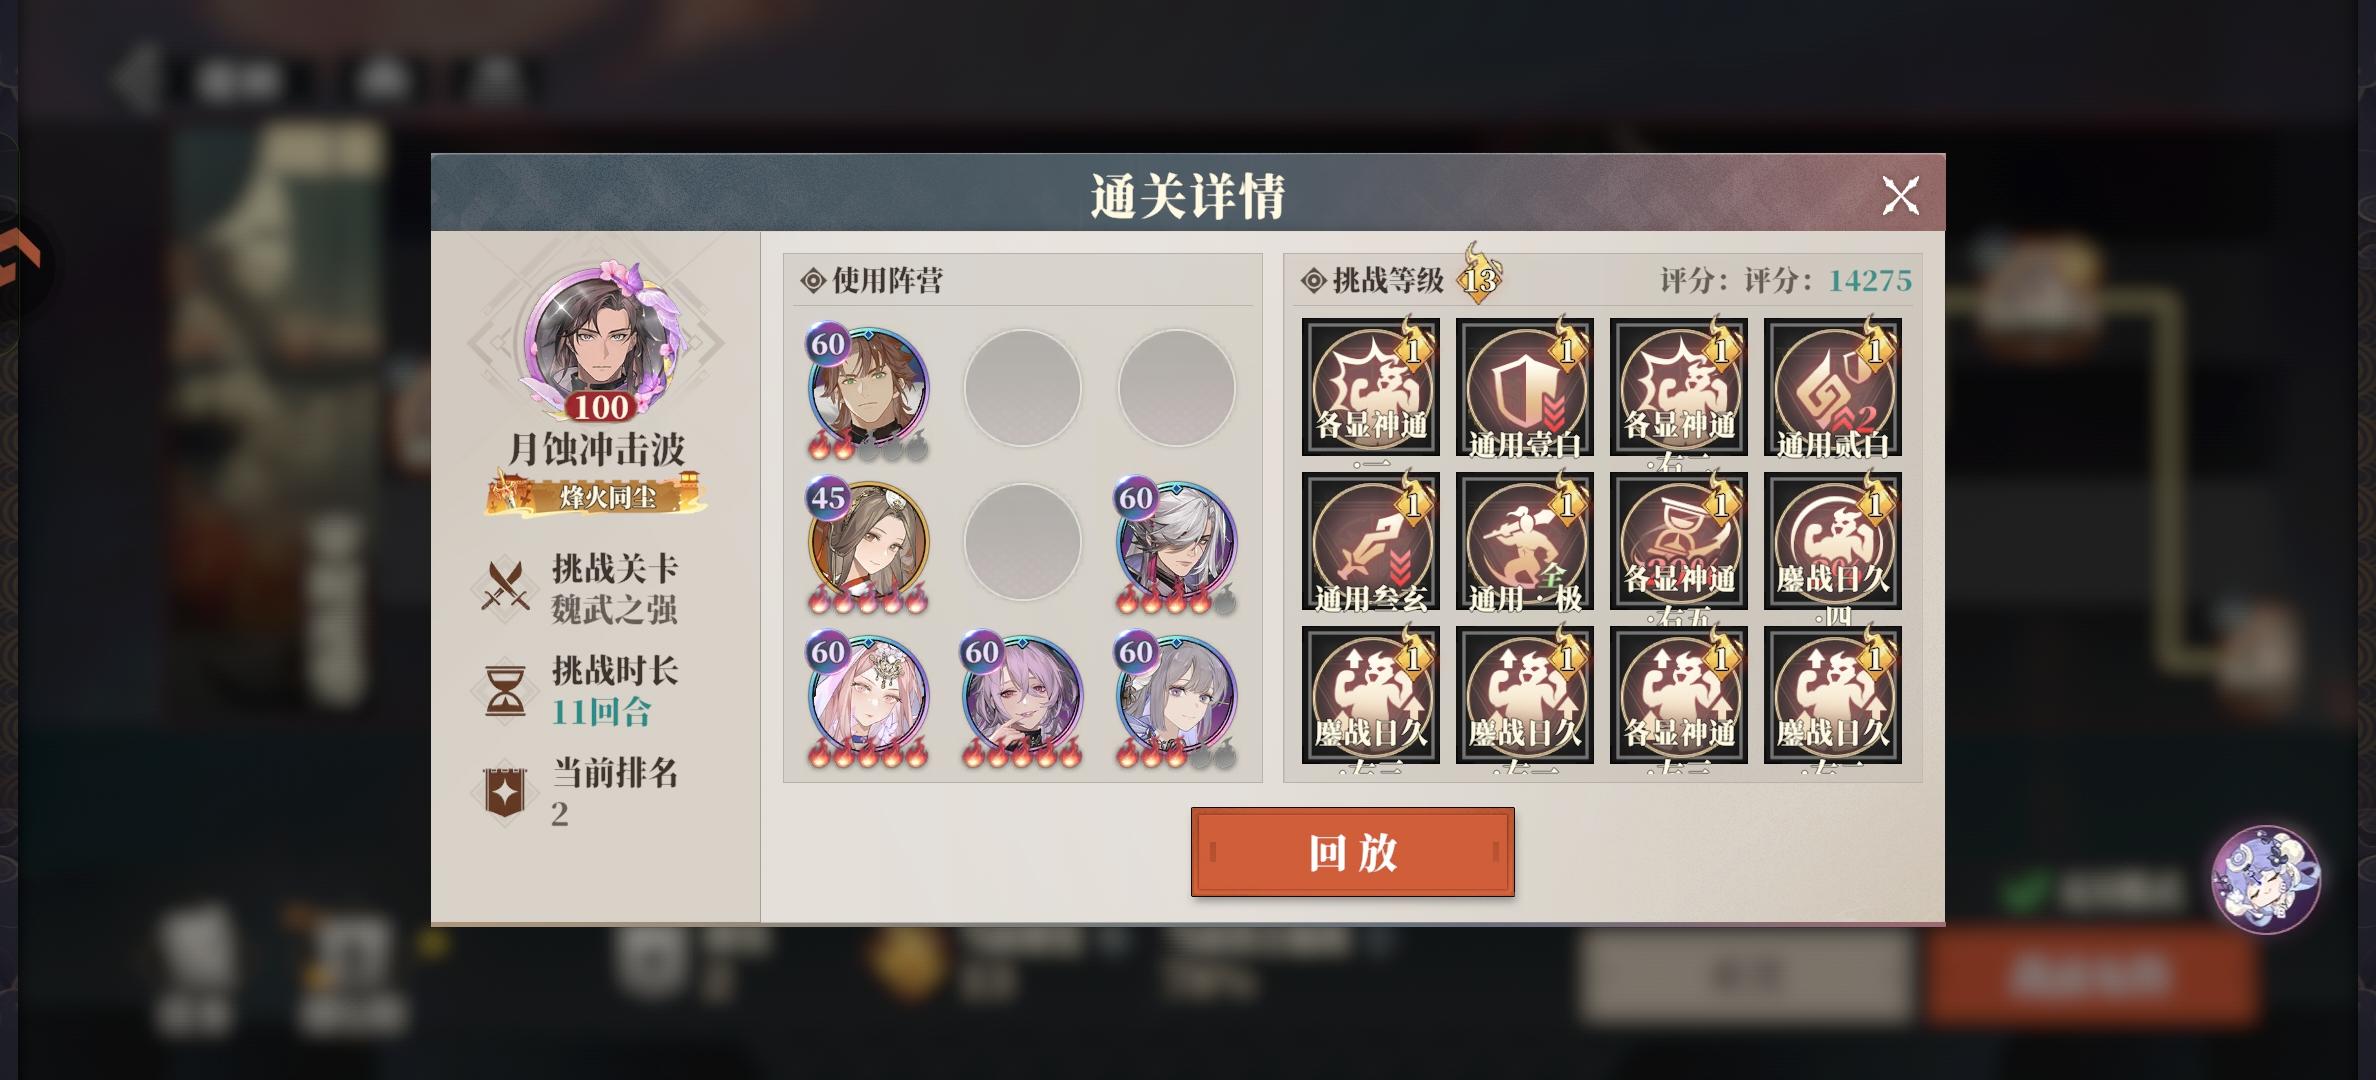Tap the hourglass 各显神通 challenge icon
2376x1080 pixels.
pyautogui.click(x=1678, y=541)
